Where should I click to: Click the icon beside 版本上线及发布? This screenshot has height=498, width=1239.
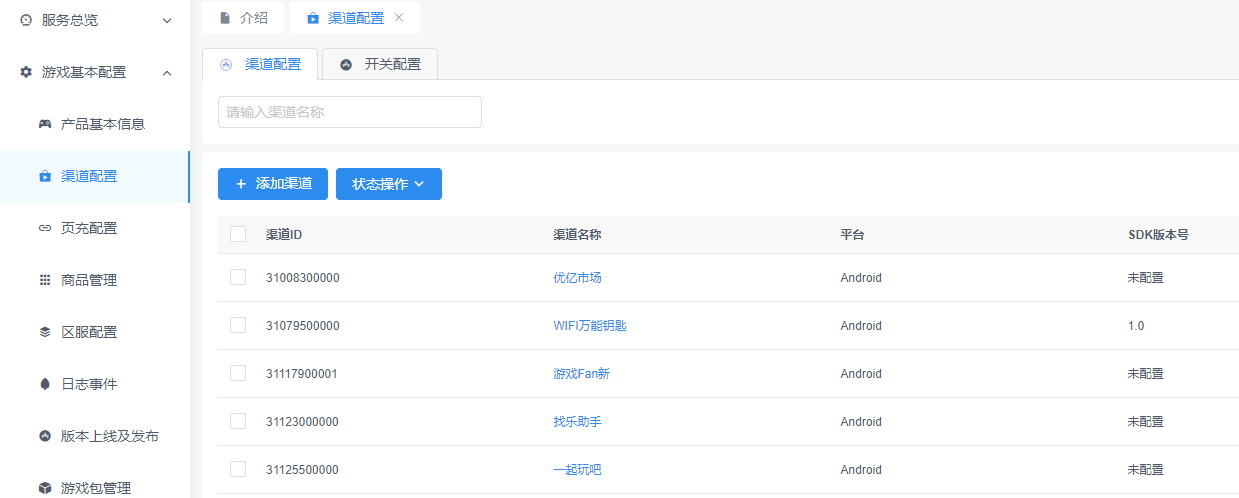[45, 436]
